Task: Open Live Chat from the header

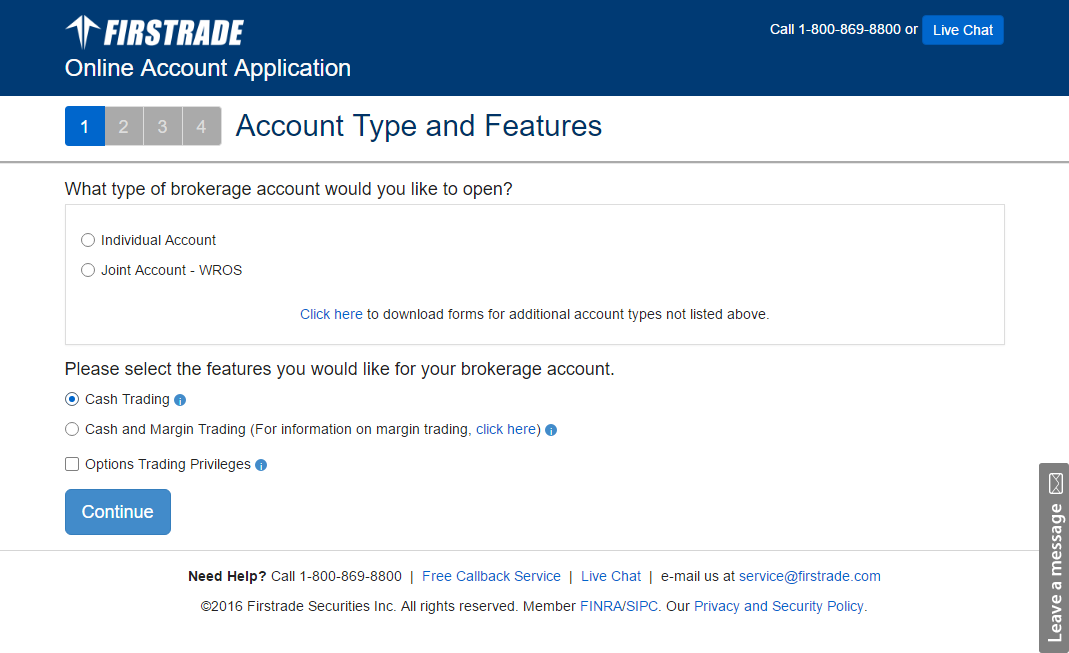Action: point(962,30)
